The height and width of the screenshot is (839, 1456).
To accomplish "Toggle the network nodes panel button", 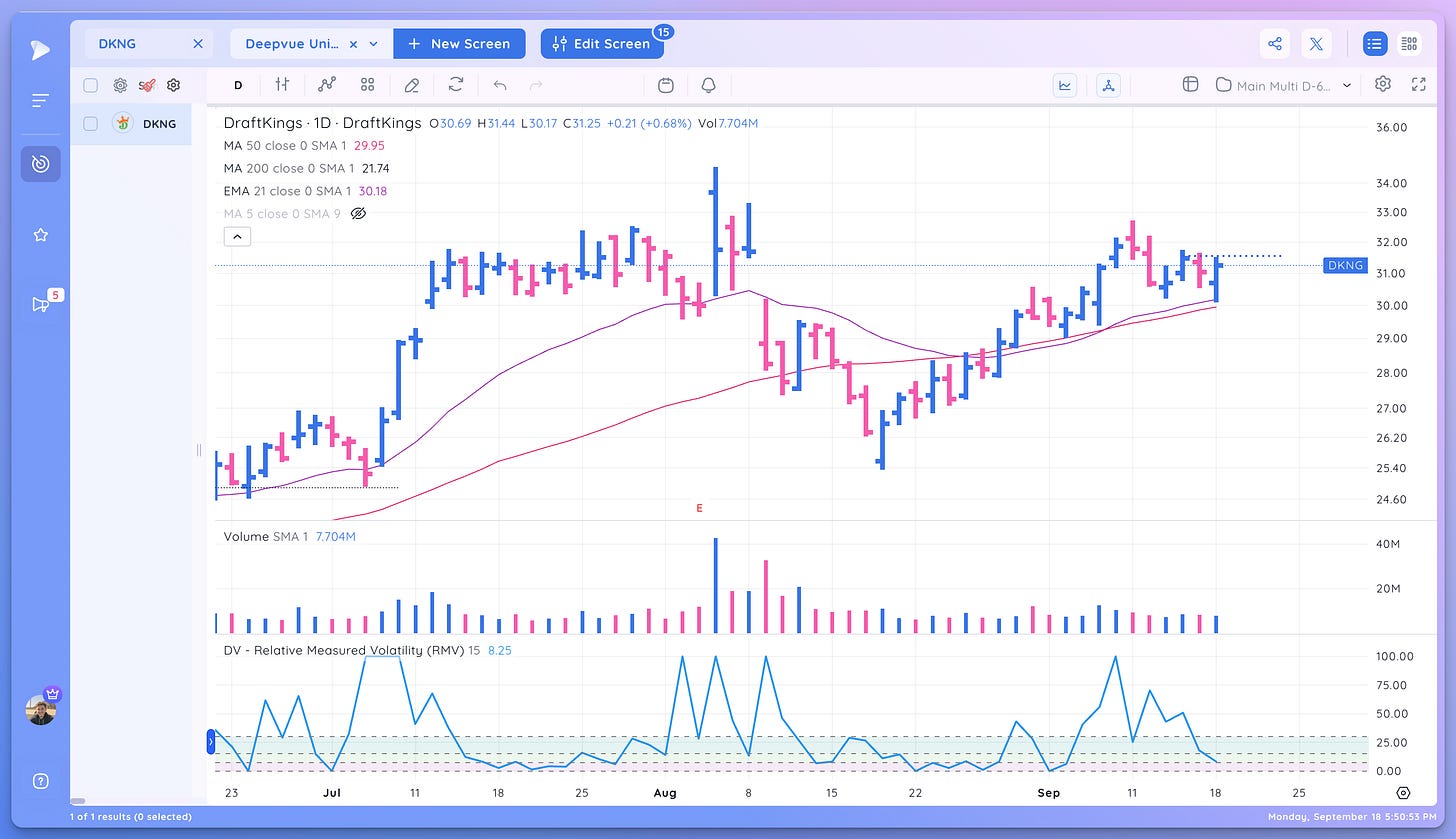I will (1108, 85).
